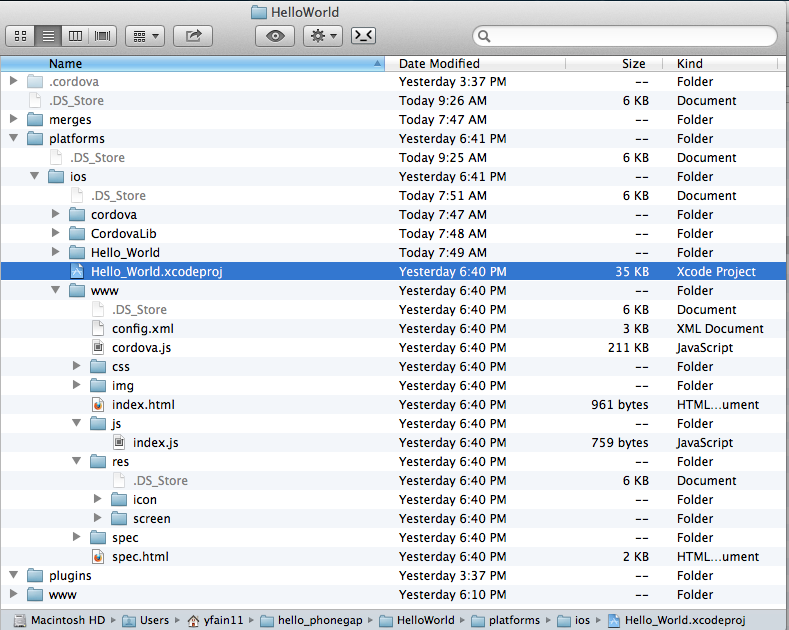Switch to column view in toolbar
The image size is (789, 630).
point(75,36)
